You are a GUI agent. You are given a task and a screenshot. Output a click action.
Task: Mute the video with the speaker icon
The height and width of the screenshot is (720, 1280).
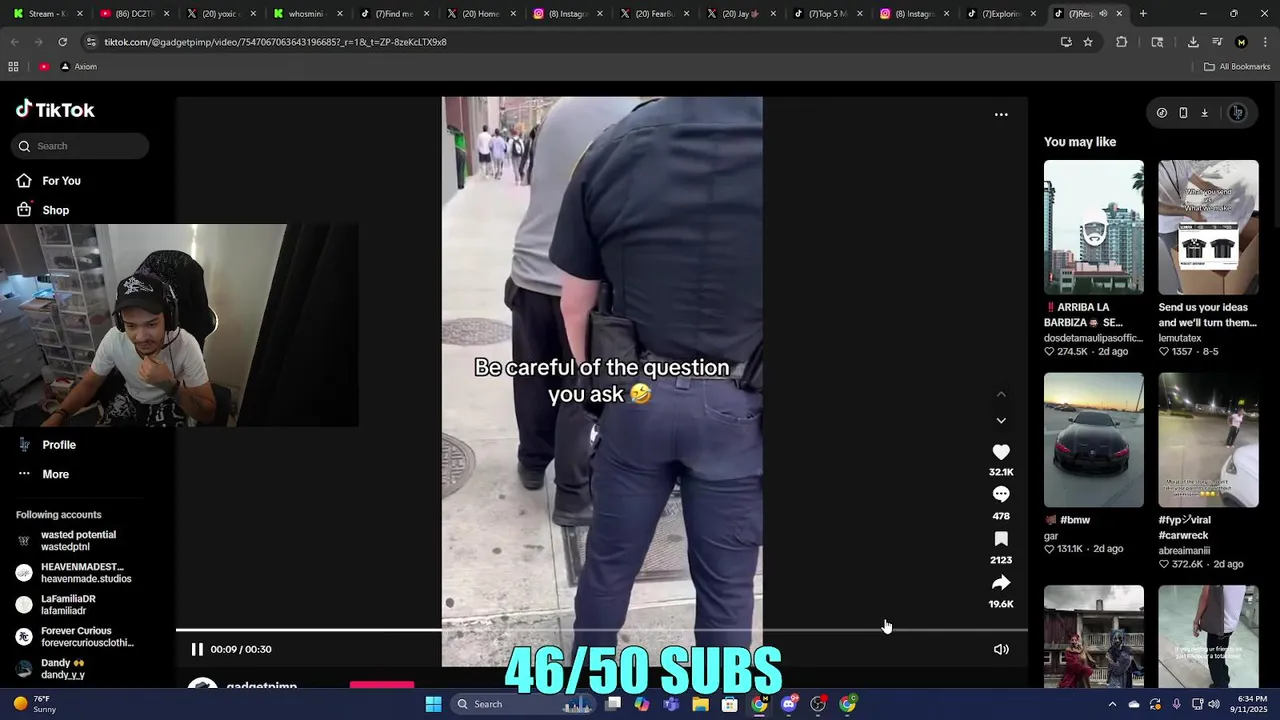point(1001,649)
